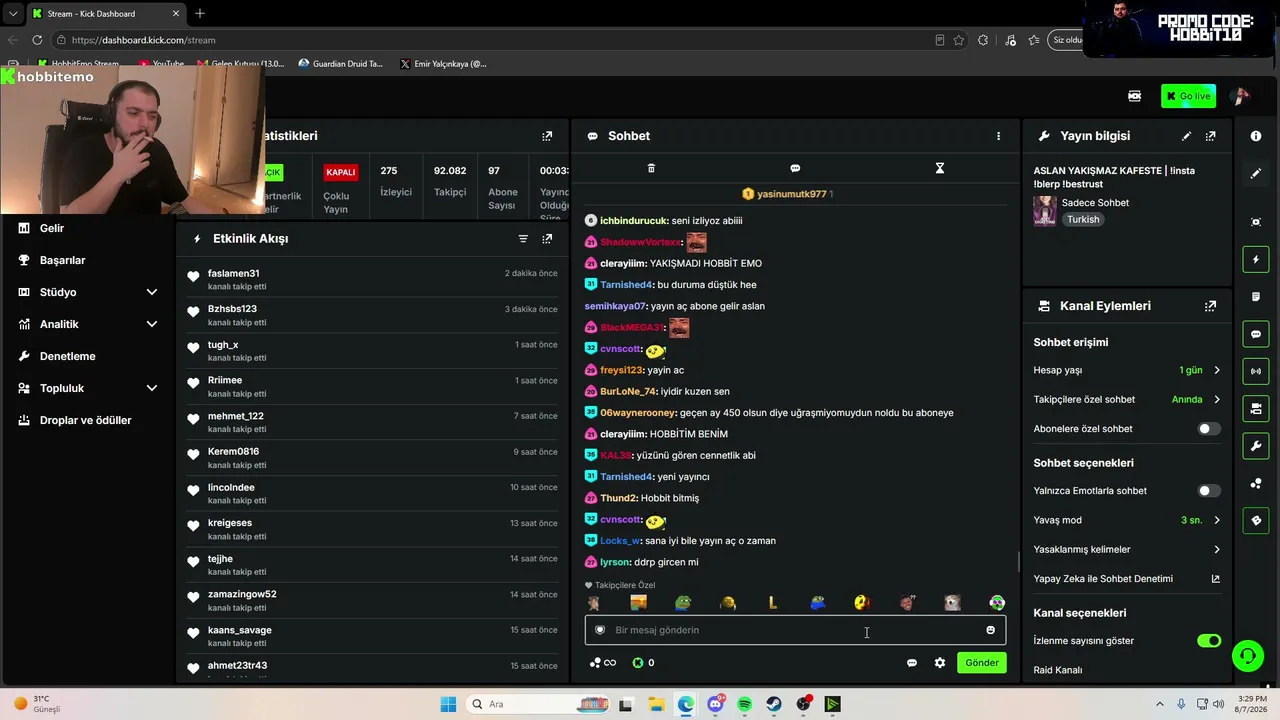The height and width of the screenshot is (720, 1280).
Task: Open the Etkinlik Akışı filter options
Action: [x=523, y=239]
